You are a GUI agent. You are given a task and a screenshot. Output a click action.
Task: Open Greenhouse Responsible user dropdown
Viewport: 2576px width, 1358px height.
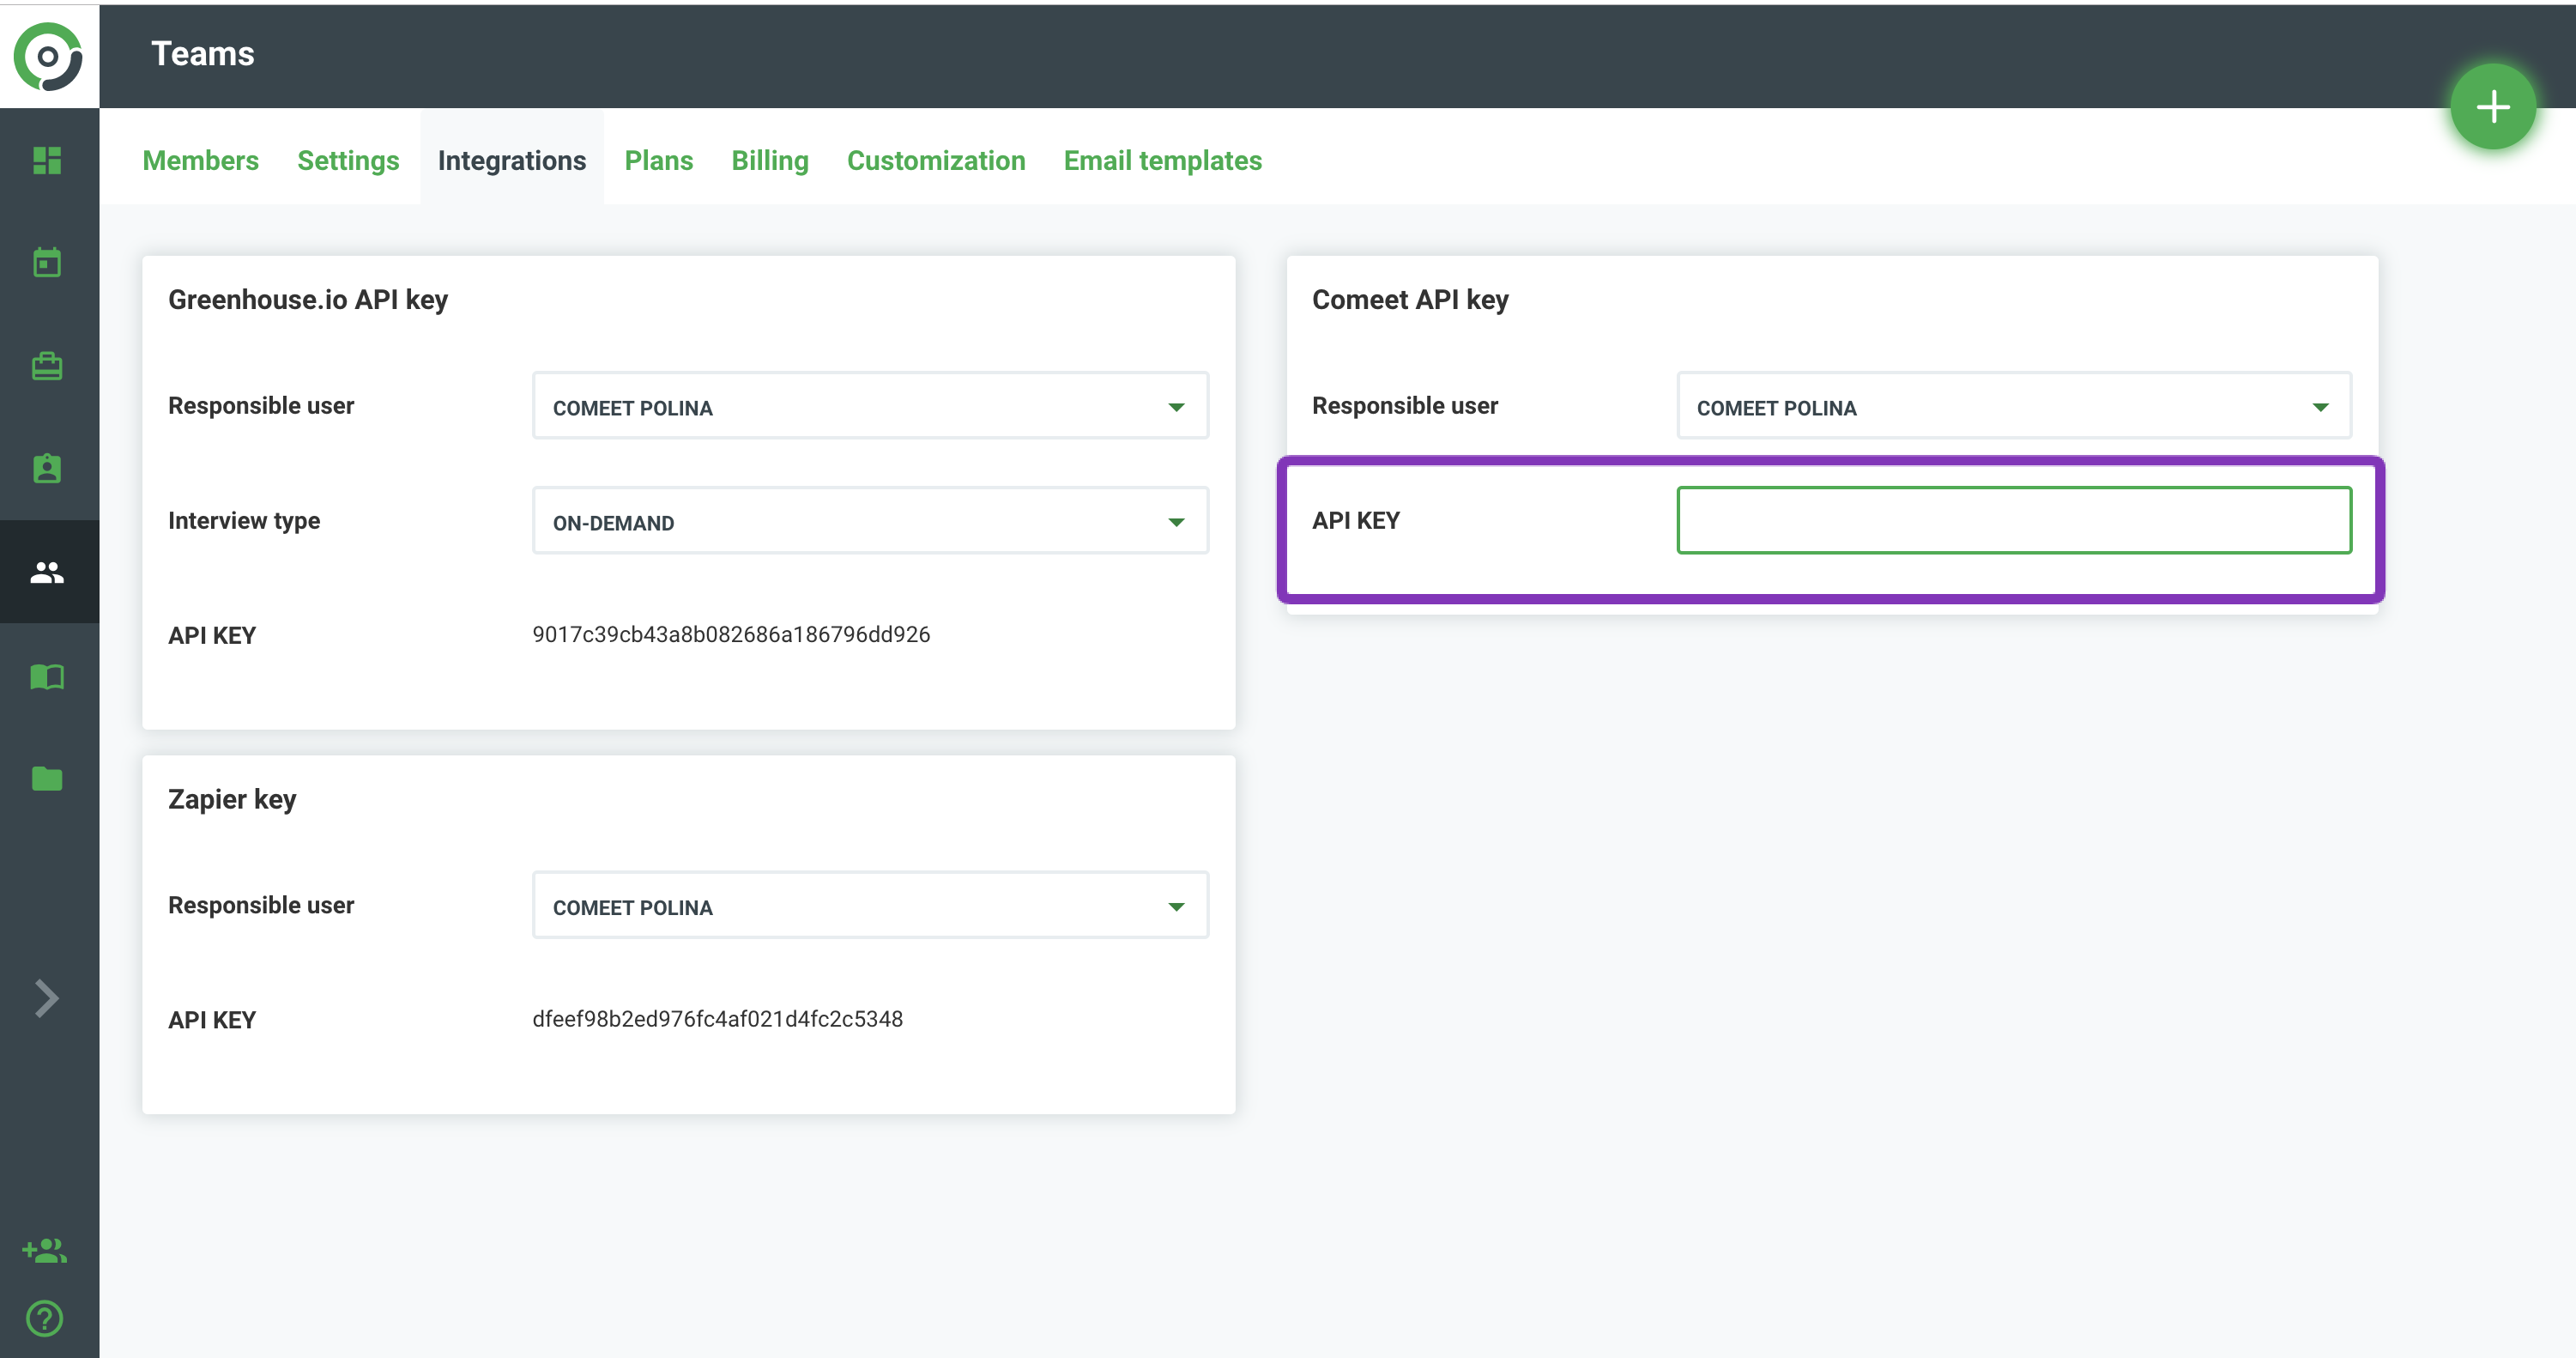(x=869, y=406)
